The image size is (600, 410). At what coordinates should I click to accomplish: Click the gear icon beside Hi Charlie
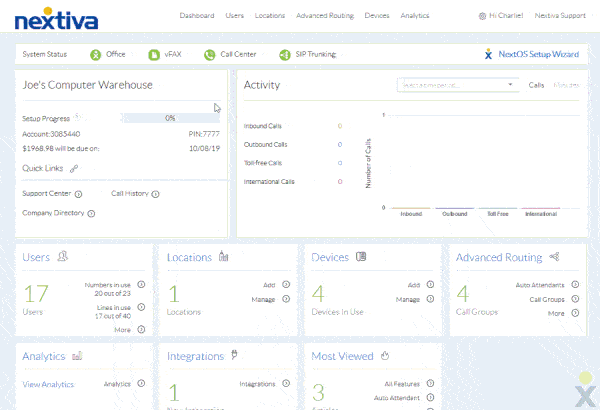[482, 16]
